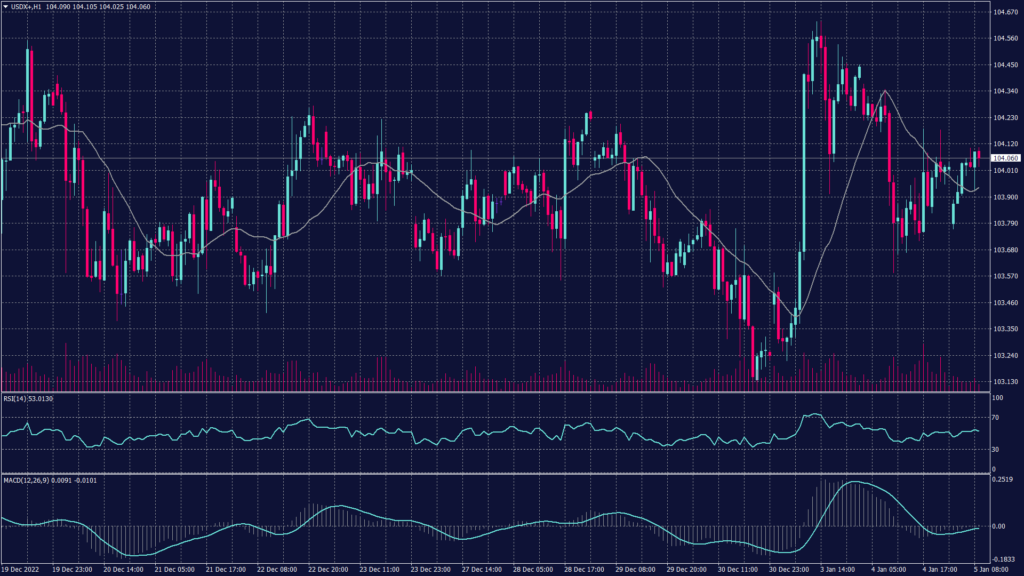Click the MACD 0.2519 scale label
The height and width of the screenshot is (576, 1024).
point(1002,480)
